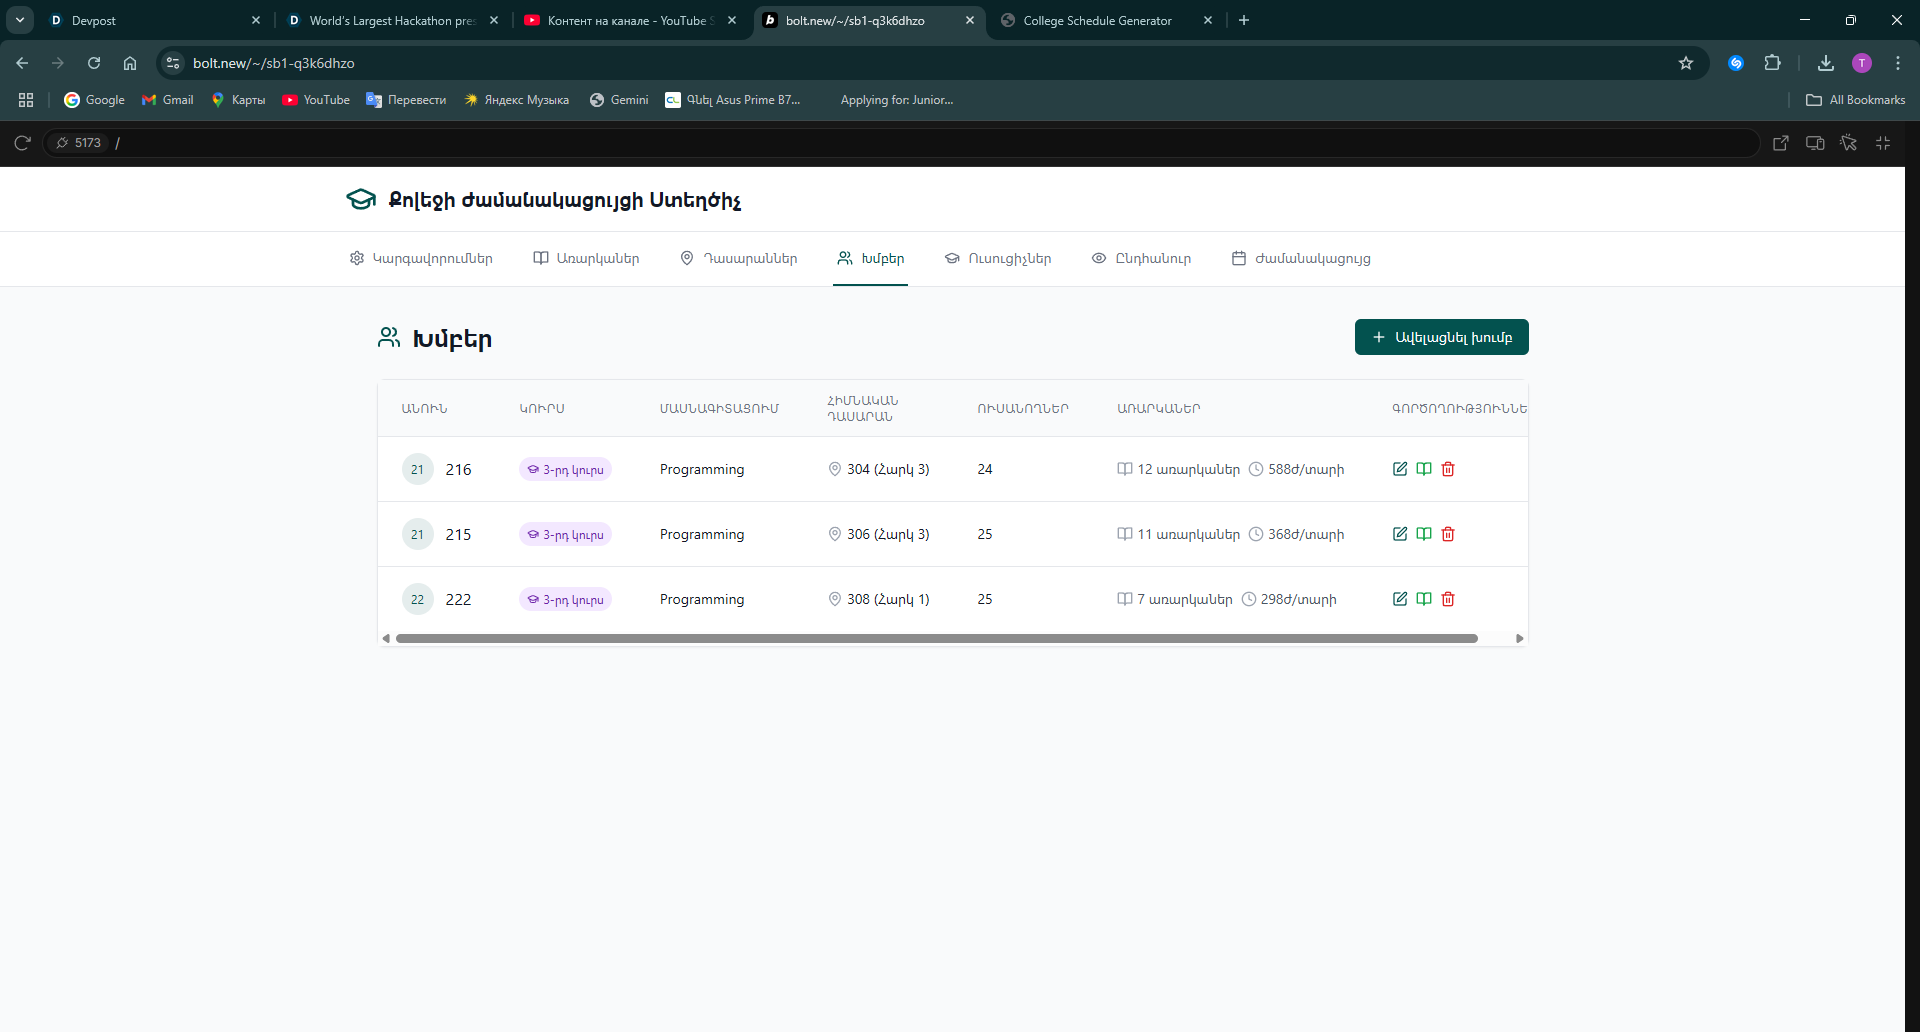Open a new browser tab
1920x1032 pixels.
point(1244,20)
